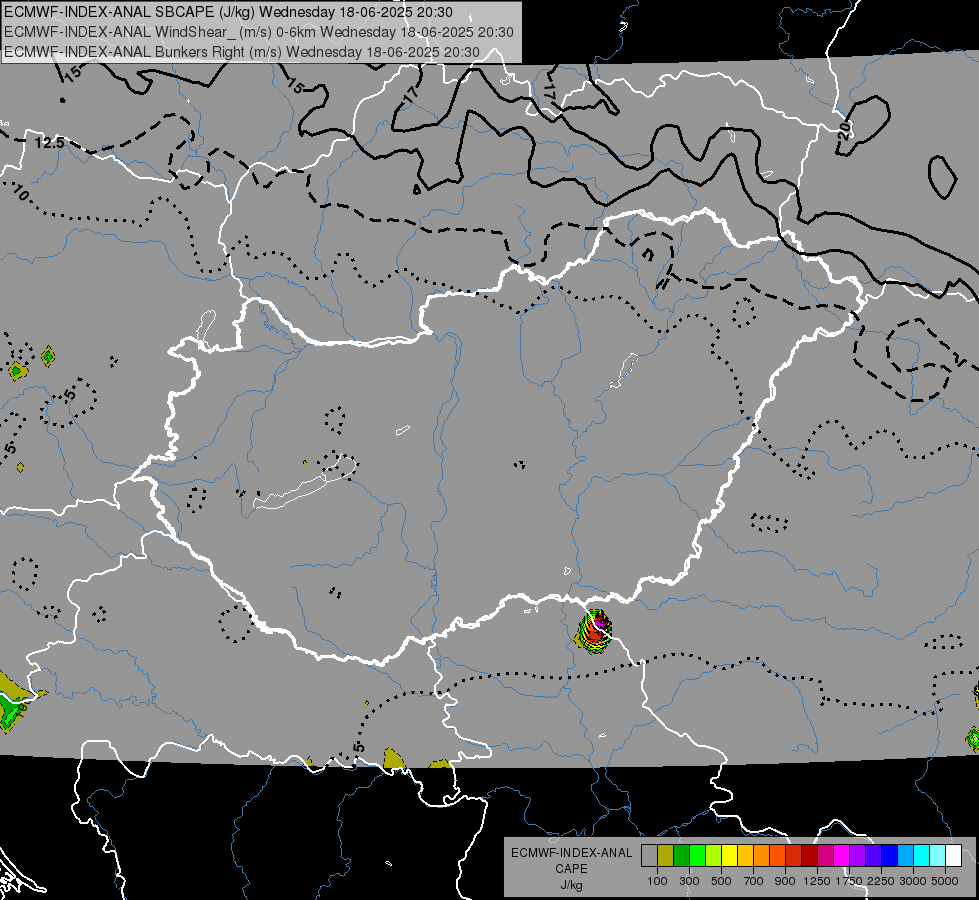Pick the sky blue swatch before 3000
The height and width of the screenshot is (900, 979).
[905, 856]
